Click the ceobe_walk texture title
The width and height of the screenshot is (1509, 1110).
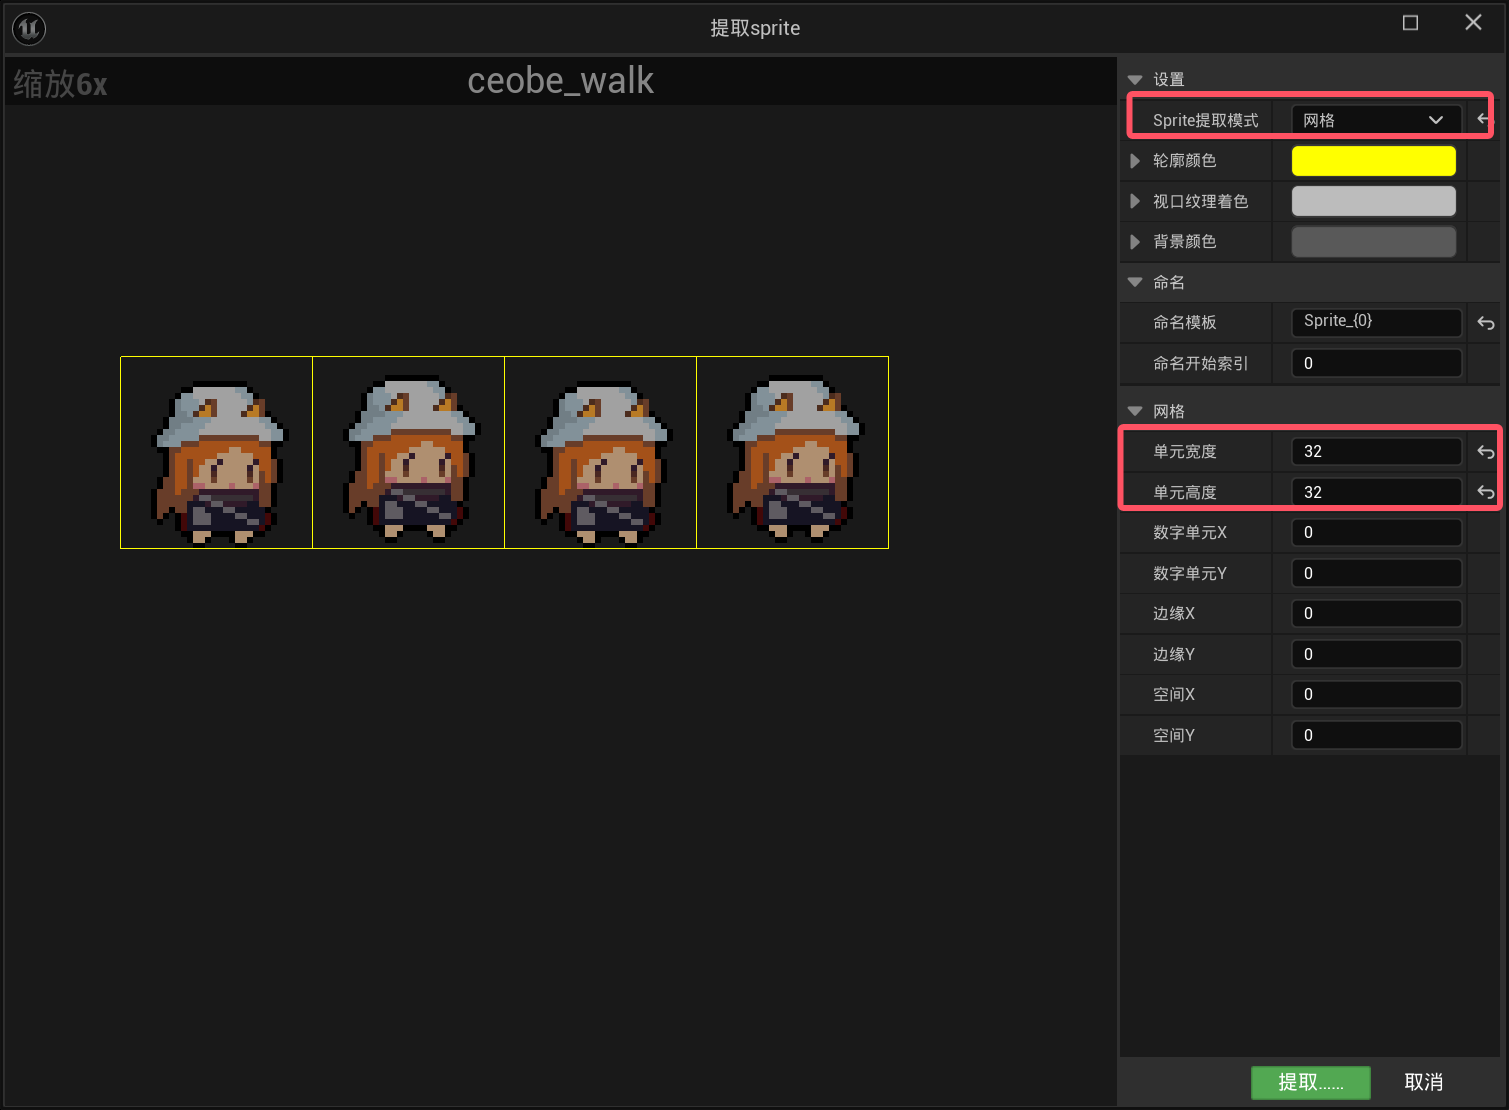560,81
